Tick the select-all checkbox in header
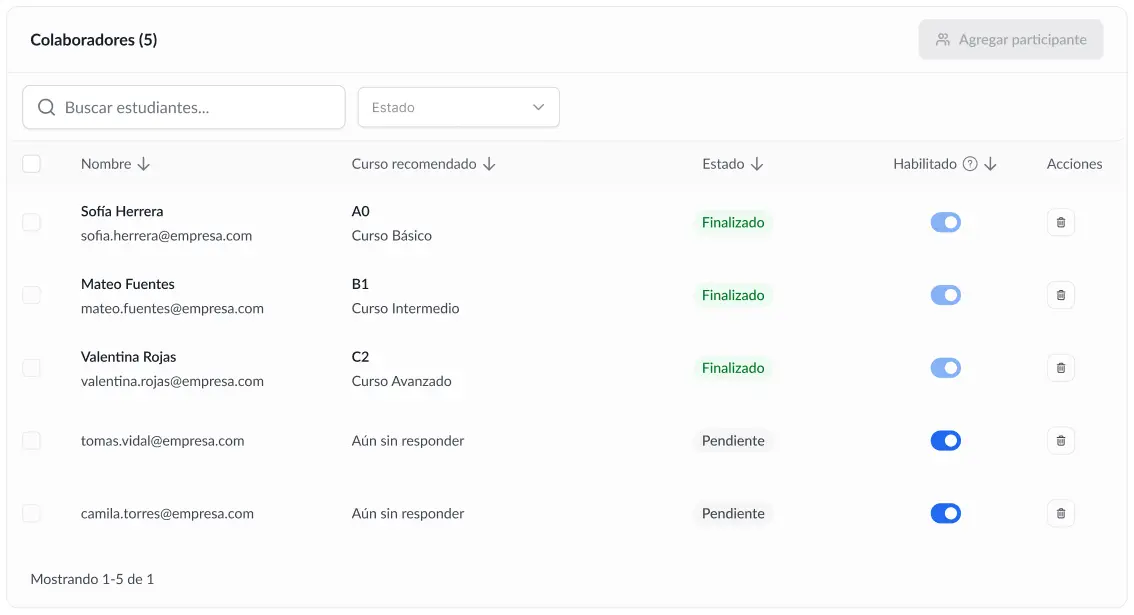1134x615 pixels. point(31,164)
